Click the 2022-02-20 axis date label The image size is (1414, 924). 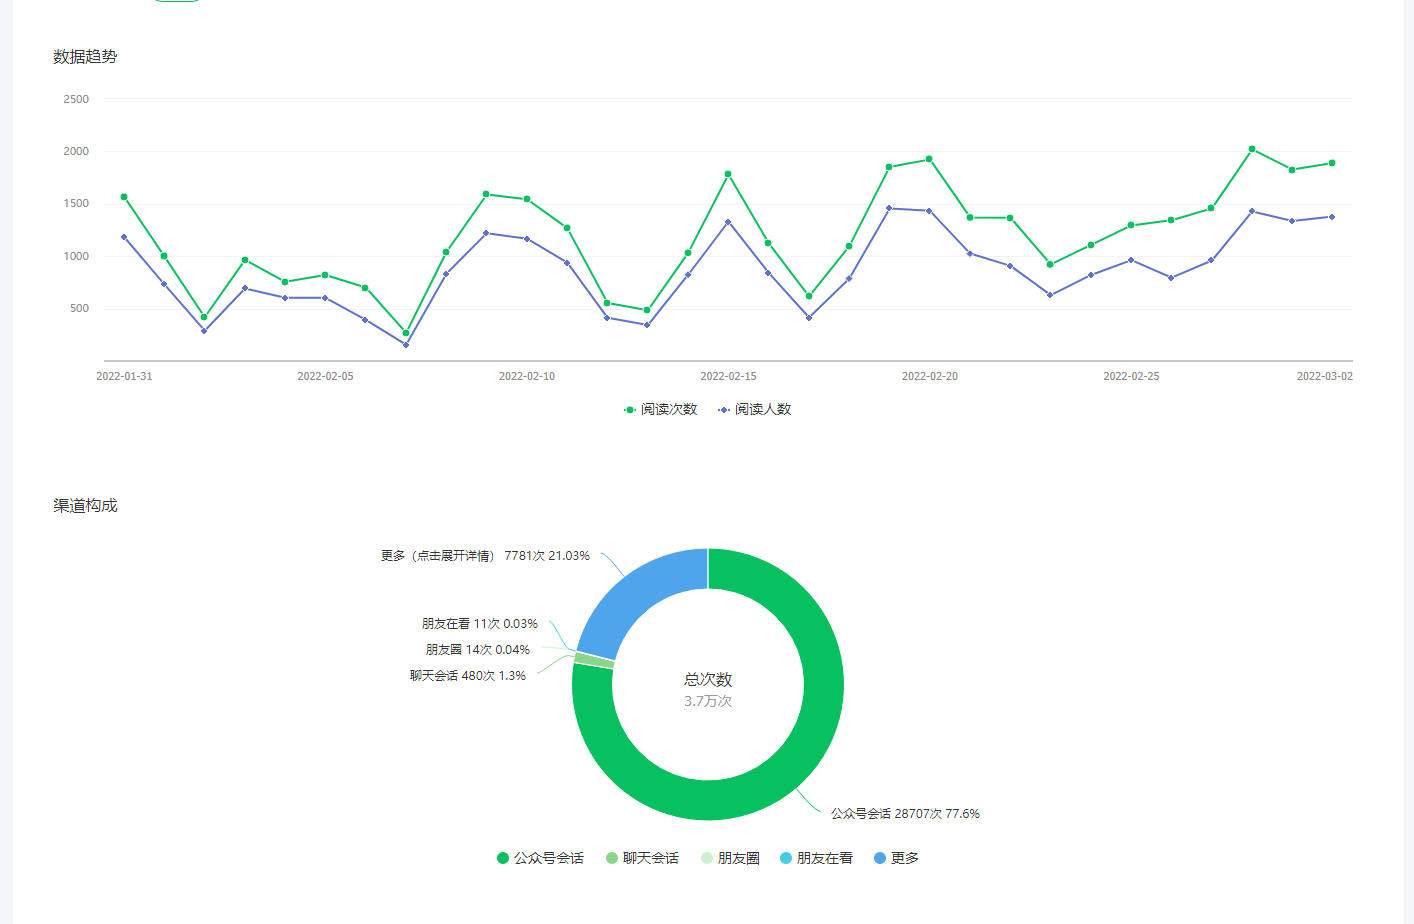[x=930, y=376]
